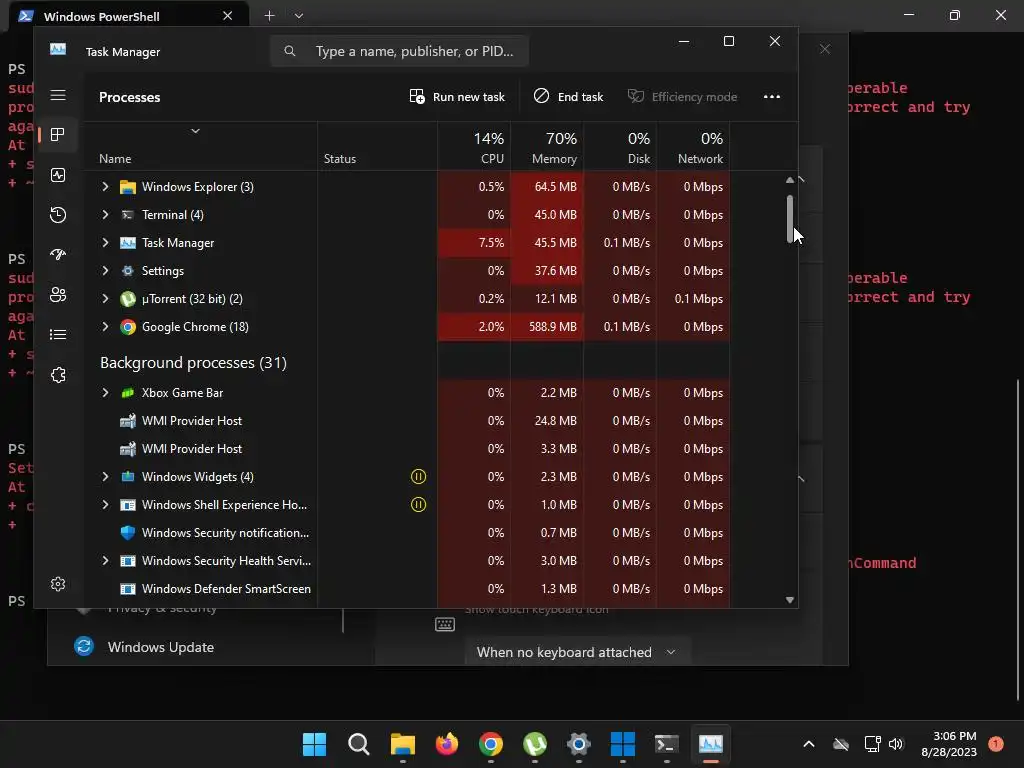
Task: Open the Startup apps sidebar icon
Action: click(58, 255)
